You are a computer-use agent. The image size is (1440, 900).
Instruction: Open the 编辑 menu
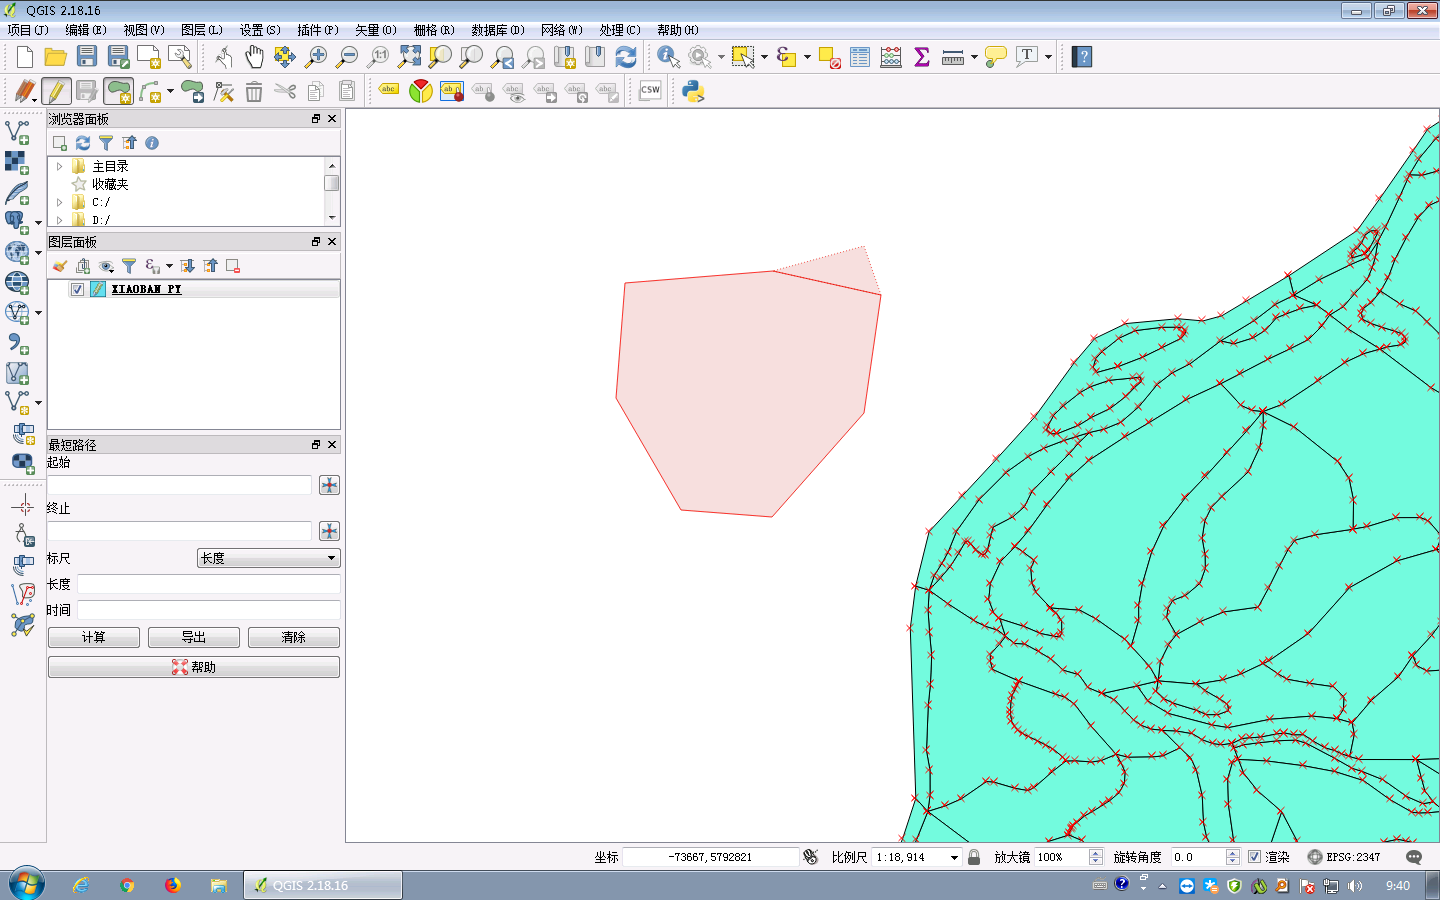(x=86, y=30)
